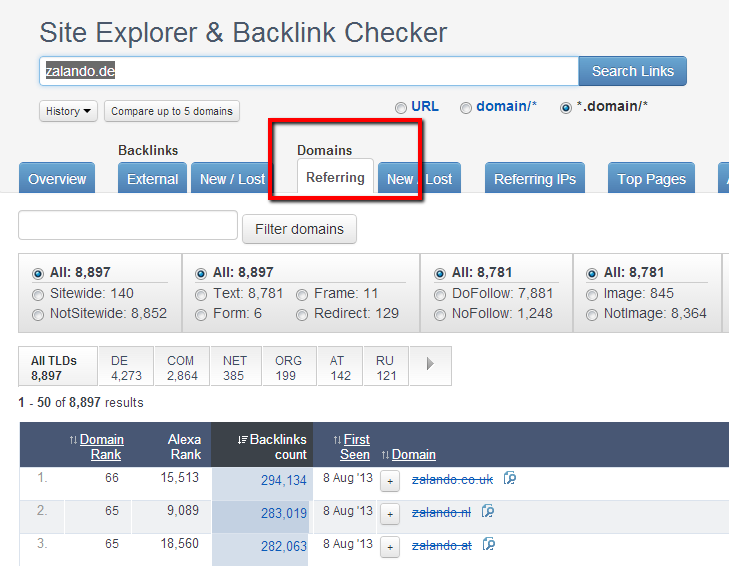Screen dimensions: 729x566
Task: Open the 282,063 backlinks count
Action: pos(284,546)
